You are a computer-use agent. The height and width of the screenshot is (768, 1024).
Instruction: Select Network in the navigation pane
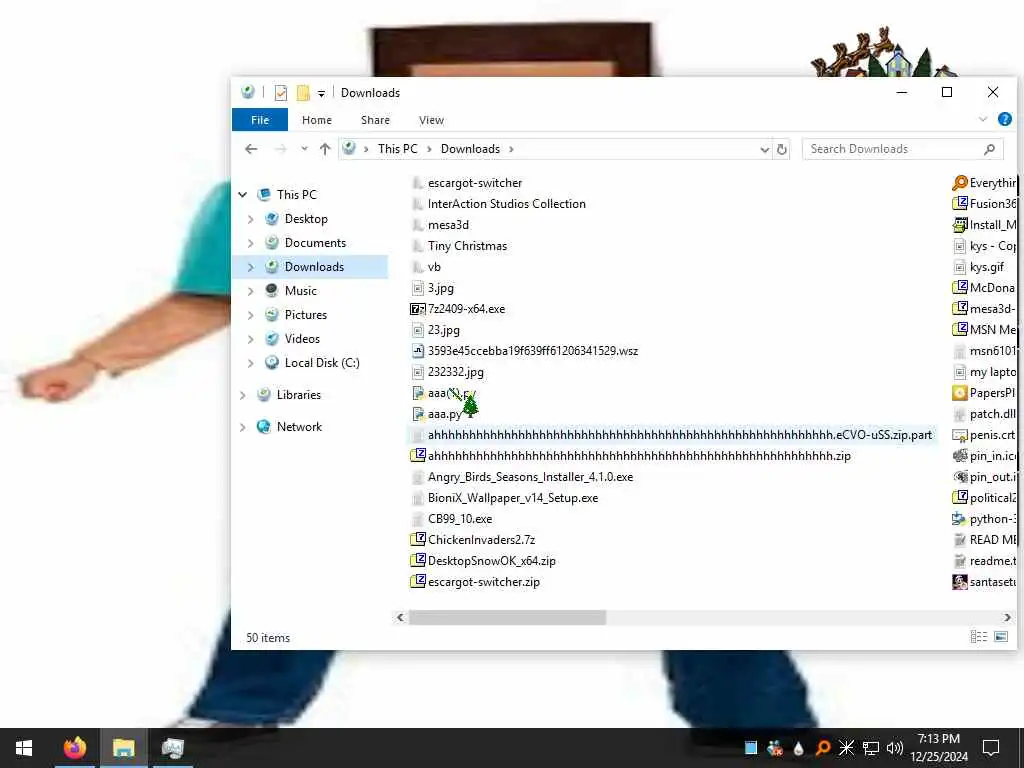[299, 427]
